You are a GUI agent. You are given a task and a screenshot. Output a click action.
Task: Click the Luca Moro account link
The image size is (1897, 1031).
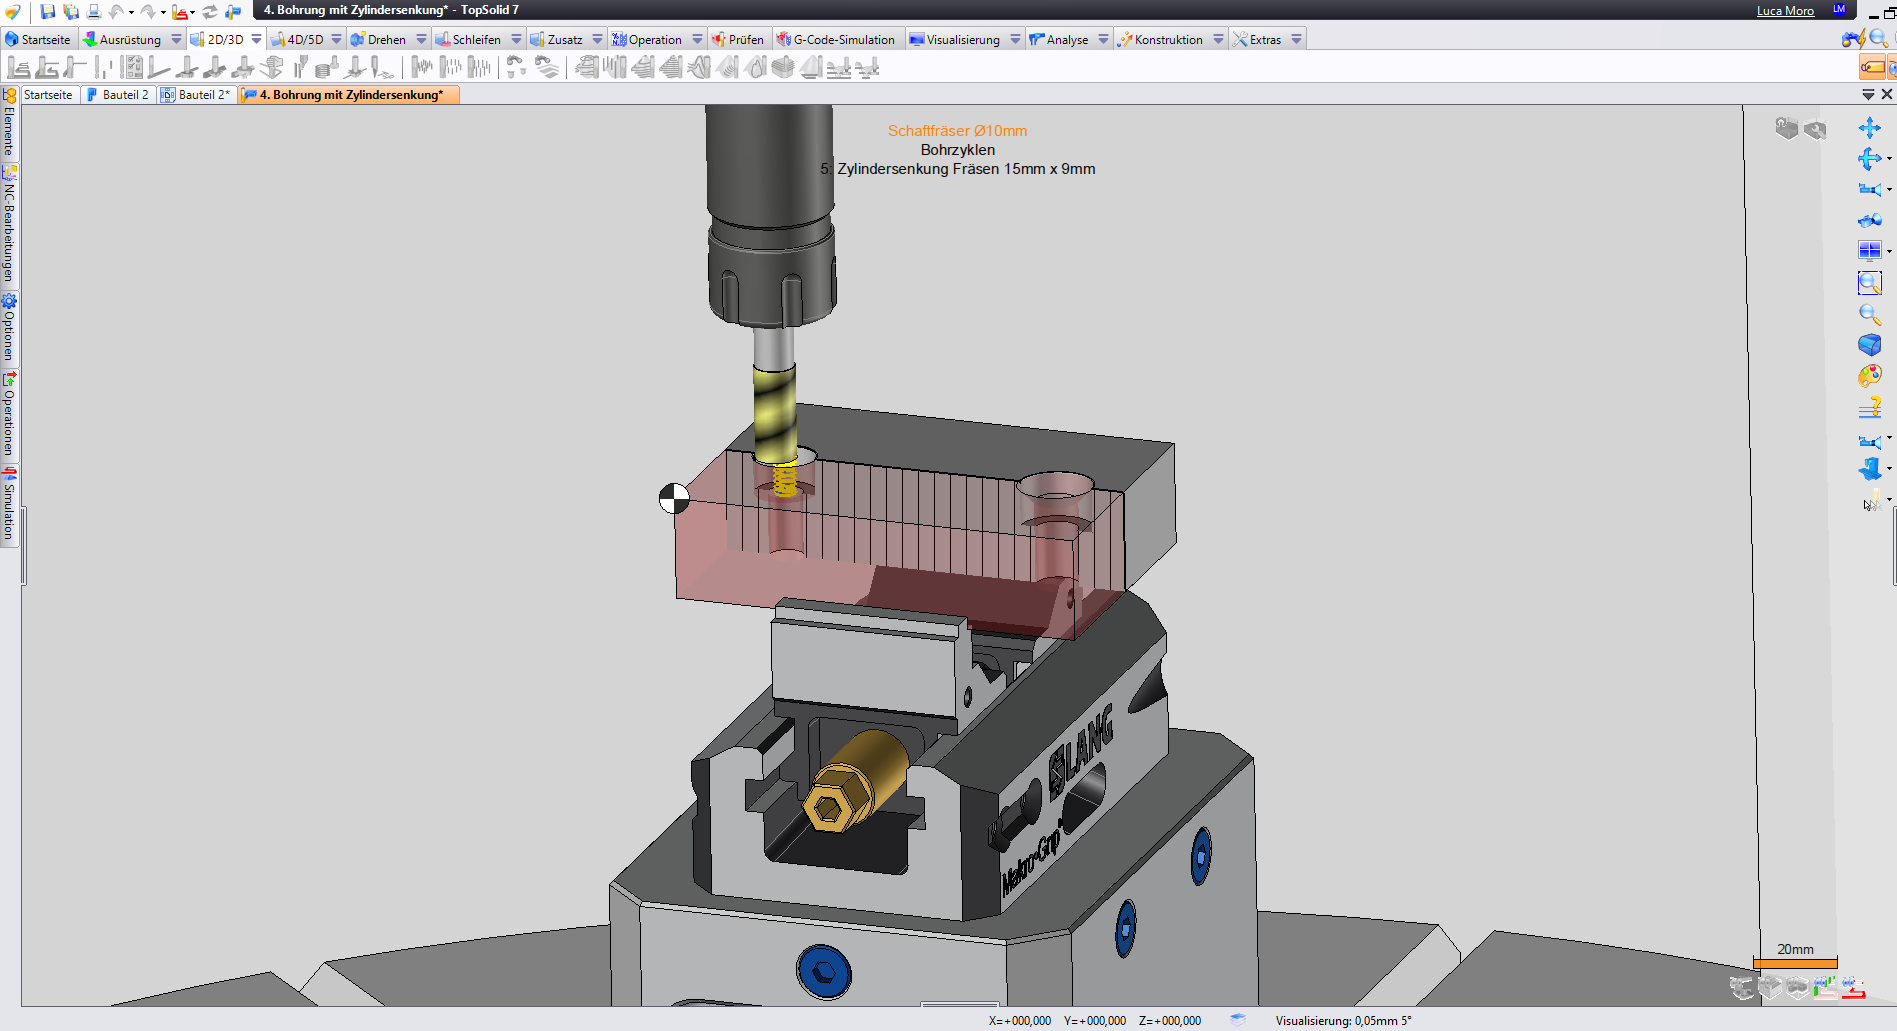(1785, 10)
